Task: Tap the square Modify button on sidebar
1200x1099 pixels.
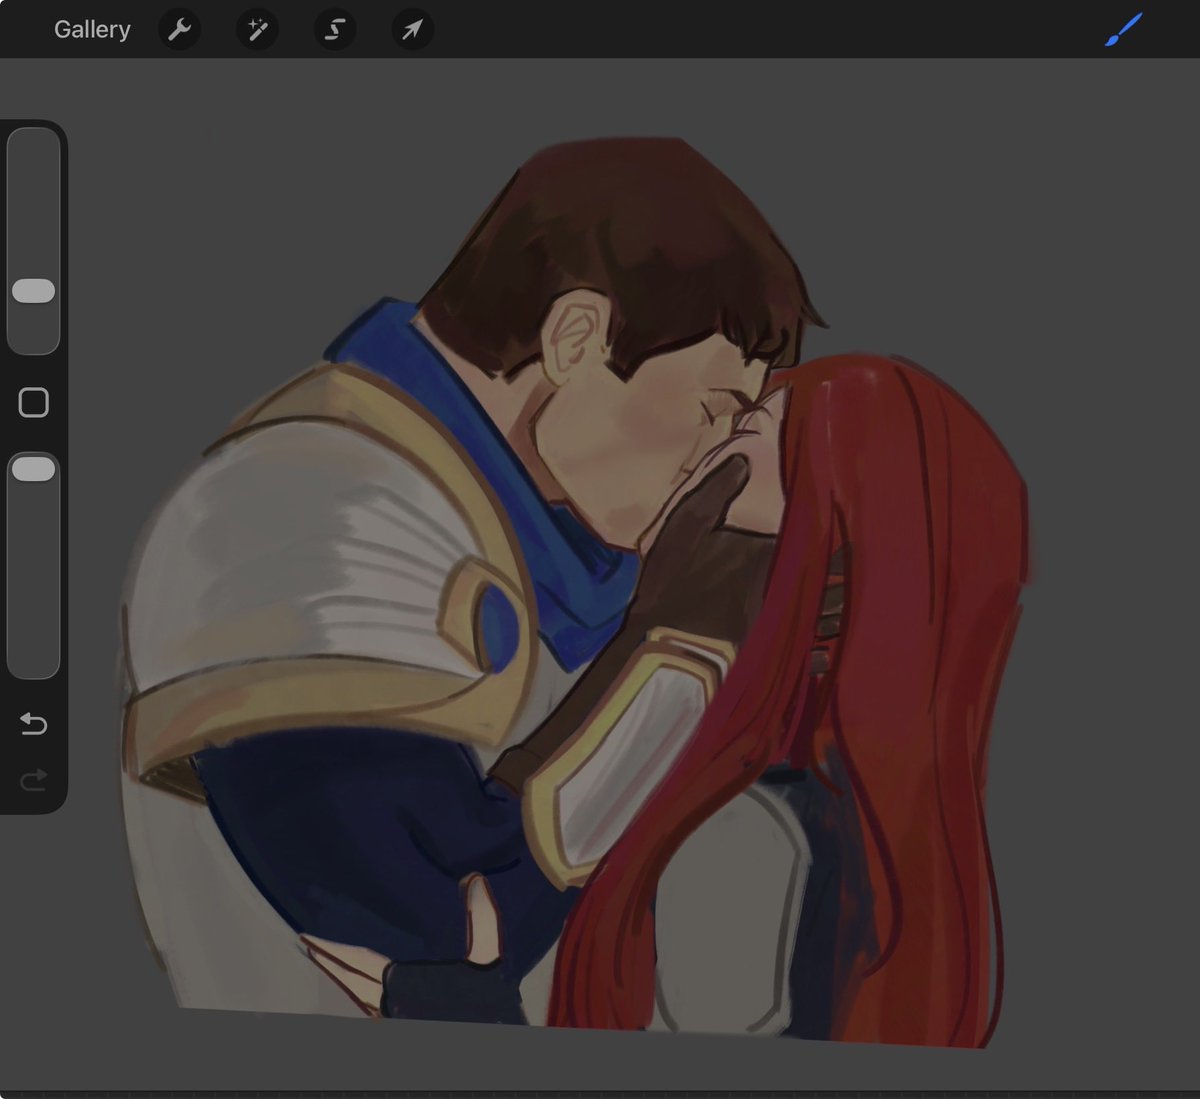Action: [x=33, y=402]
